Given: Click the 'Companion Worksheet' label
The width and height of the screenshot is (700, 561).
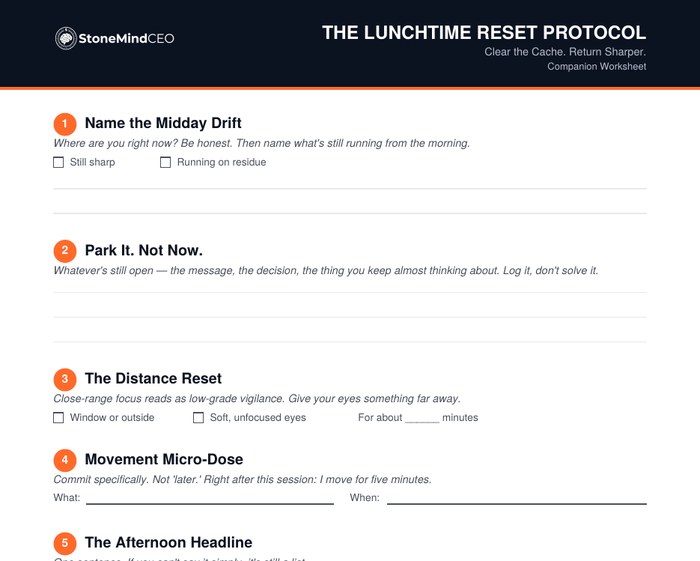Looking at the screenshot, I should 597,66.
